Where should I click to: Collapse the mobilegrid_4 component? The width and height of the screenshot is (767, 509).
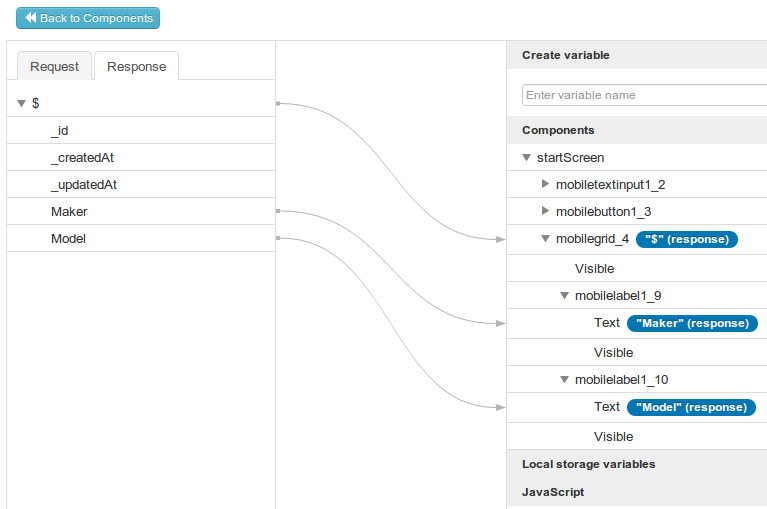(546, 239)
